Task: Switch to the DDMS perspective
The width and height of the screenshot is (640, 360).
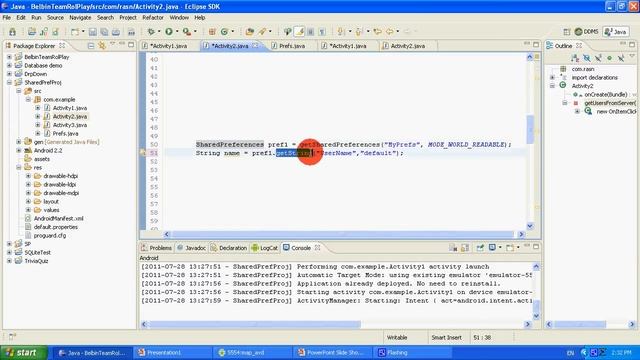Action: point(587,32)
